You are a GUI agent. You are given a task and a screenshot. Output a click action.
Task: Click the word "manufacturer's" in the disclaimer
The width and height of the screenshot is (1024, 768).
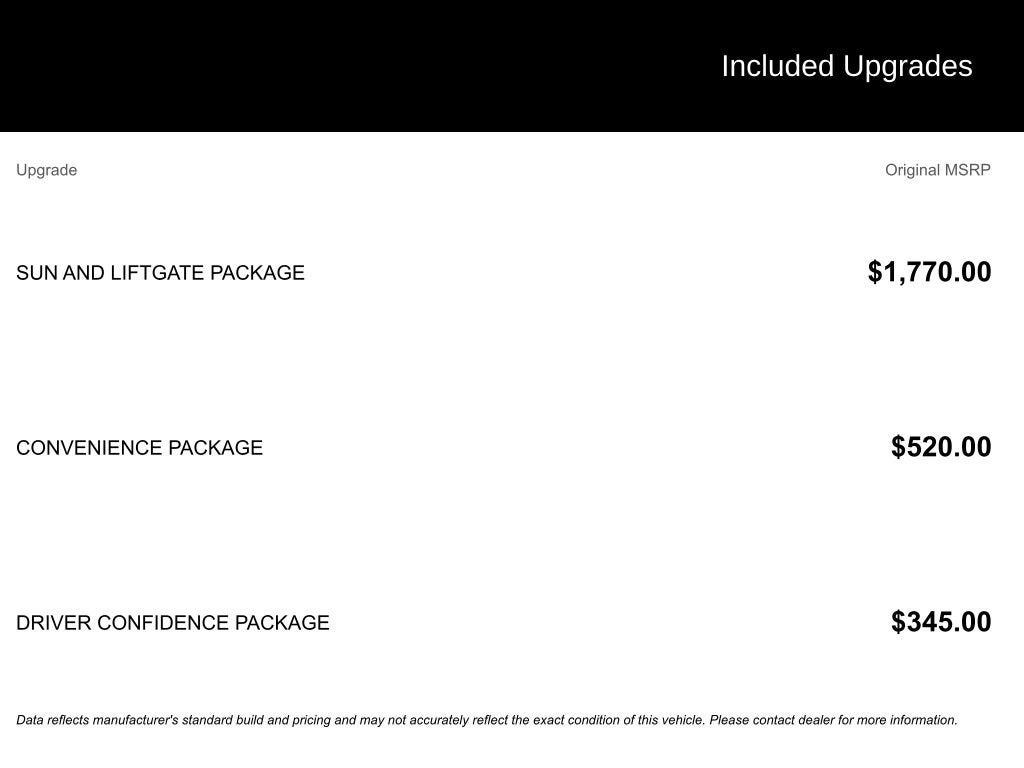click(x=135, y=720)
